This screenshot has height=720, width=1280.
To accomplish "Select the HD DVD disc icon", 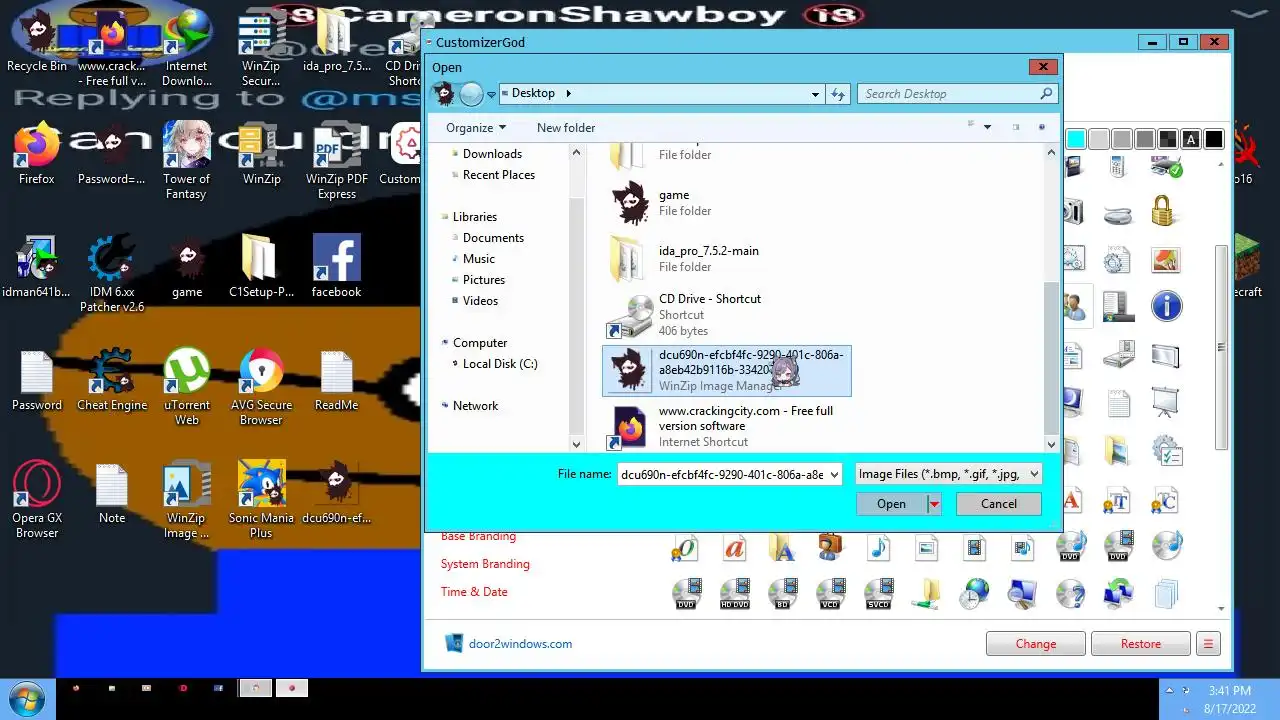I will (735, 594).
